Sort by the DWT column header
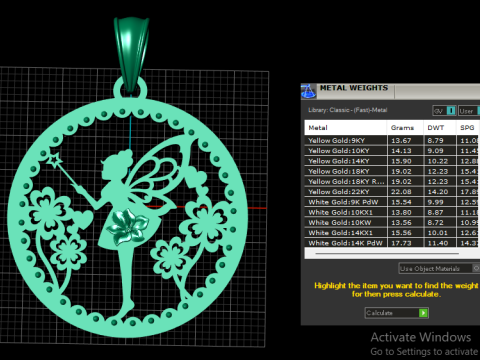The image size is (480, 360). click(x=439, y=128)
